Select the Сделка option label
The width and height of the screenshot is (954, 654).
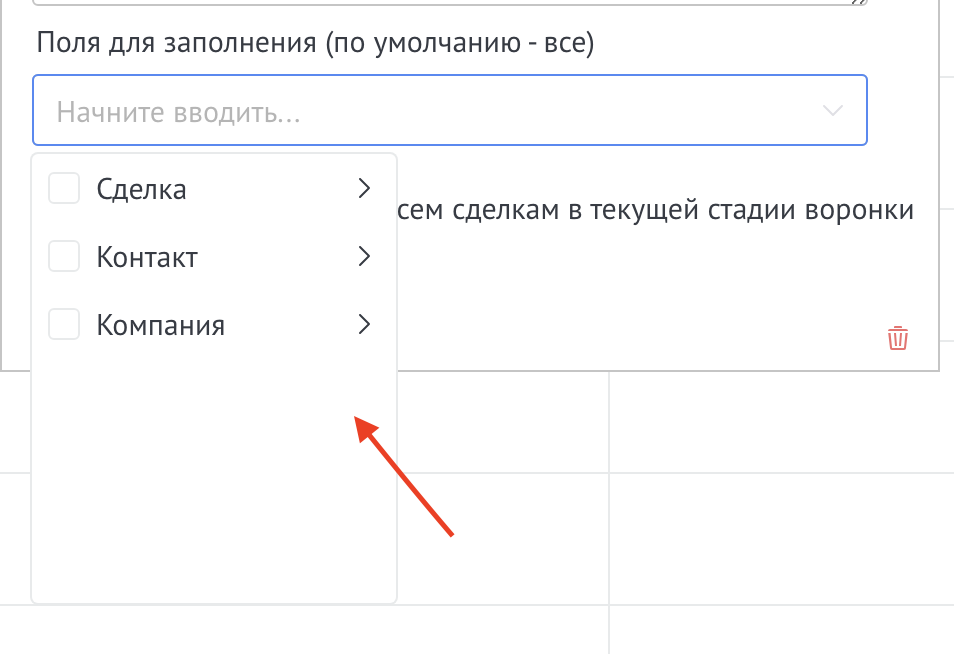(141, 188)
